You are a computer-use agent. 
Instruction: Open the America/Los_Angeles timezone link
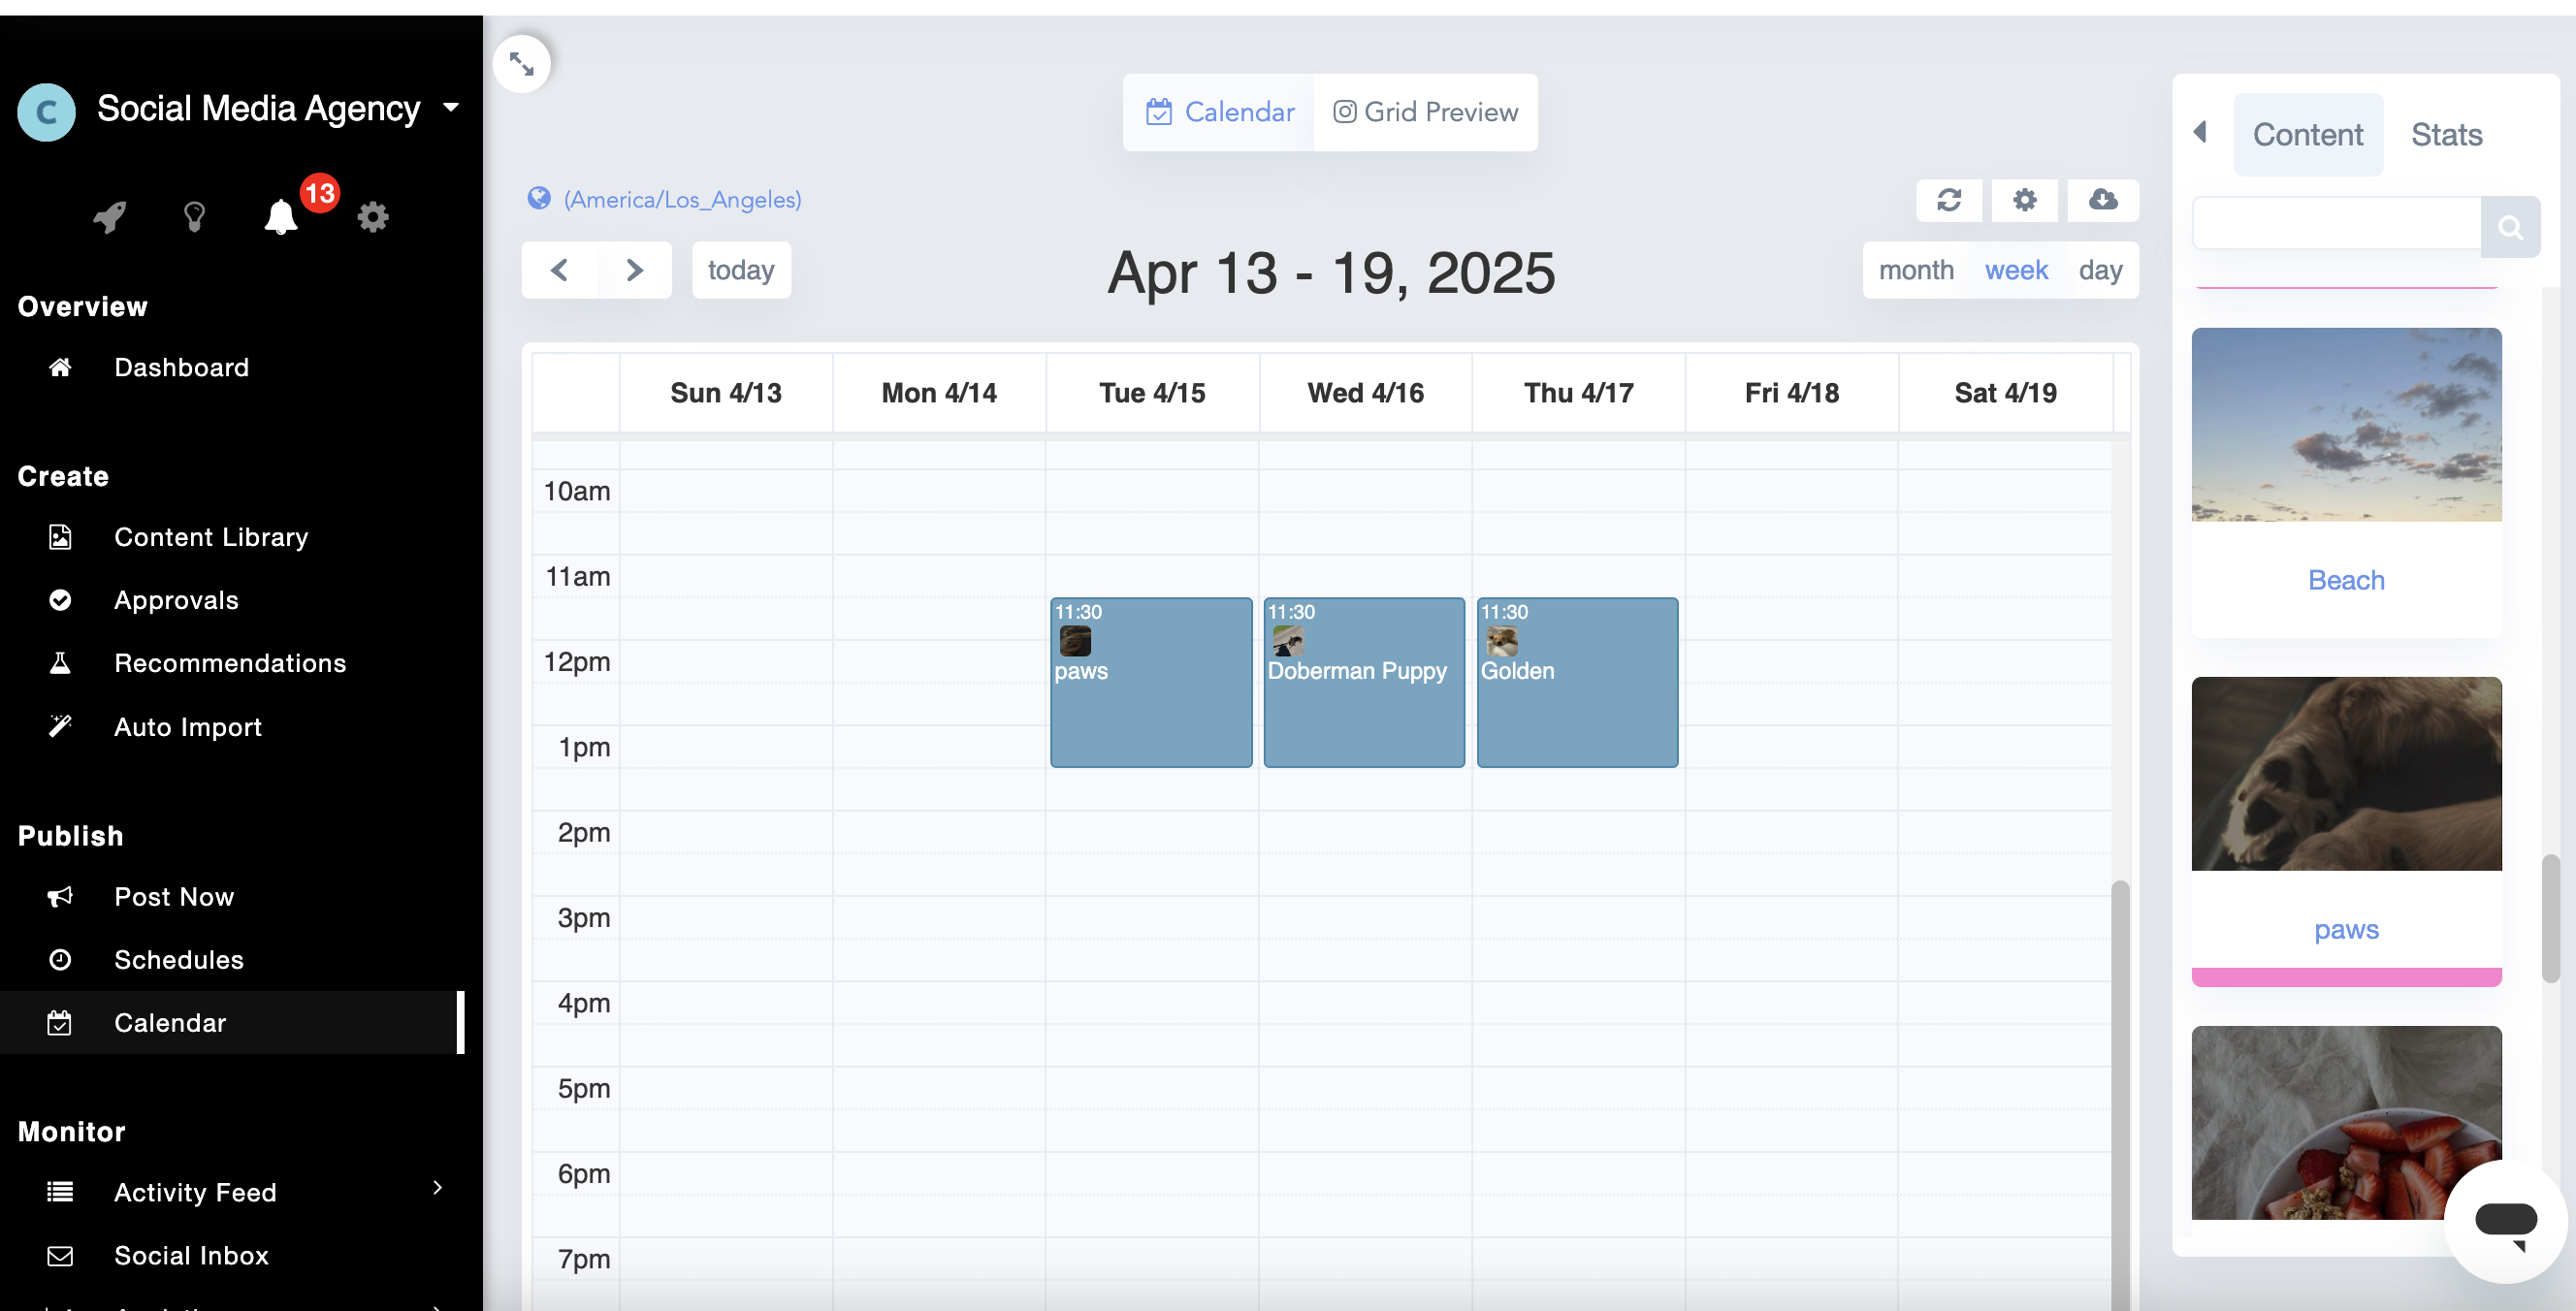(681, 199)
